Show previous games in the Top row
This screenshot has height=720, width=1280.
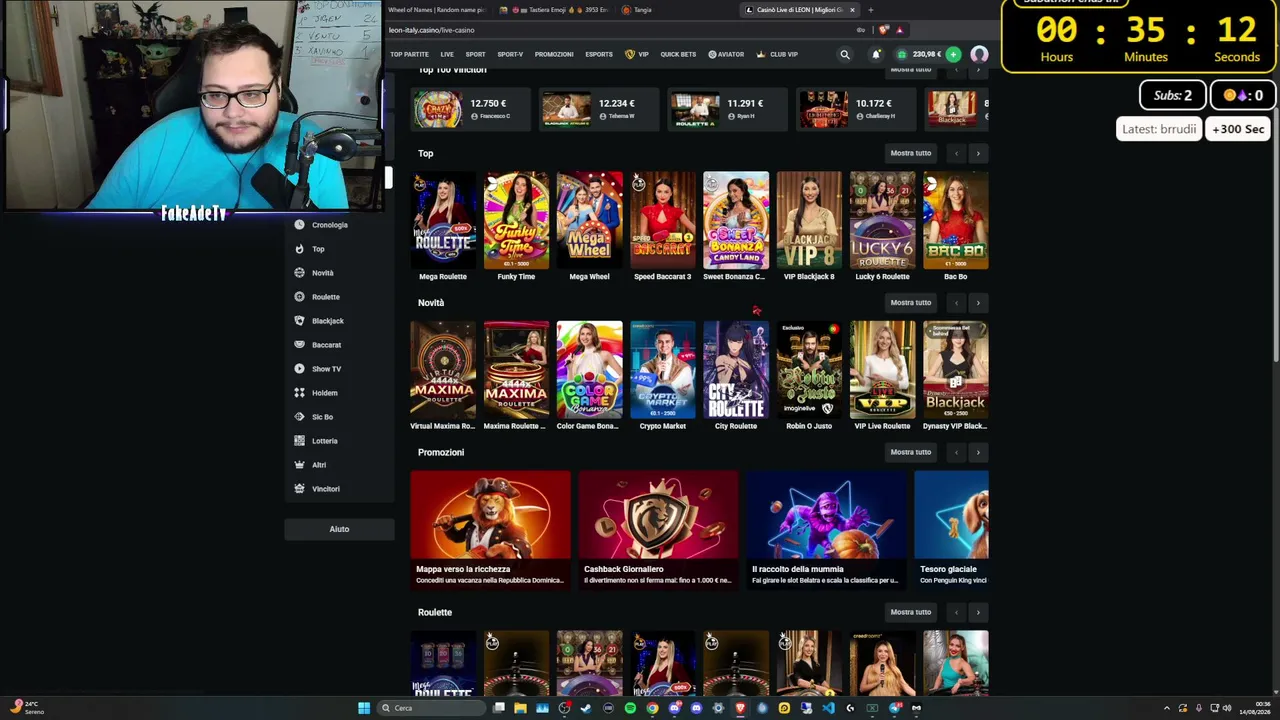coord(956,153)
